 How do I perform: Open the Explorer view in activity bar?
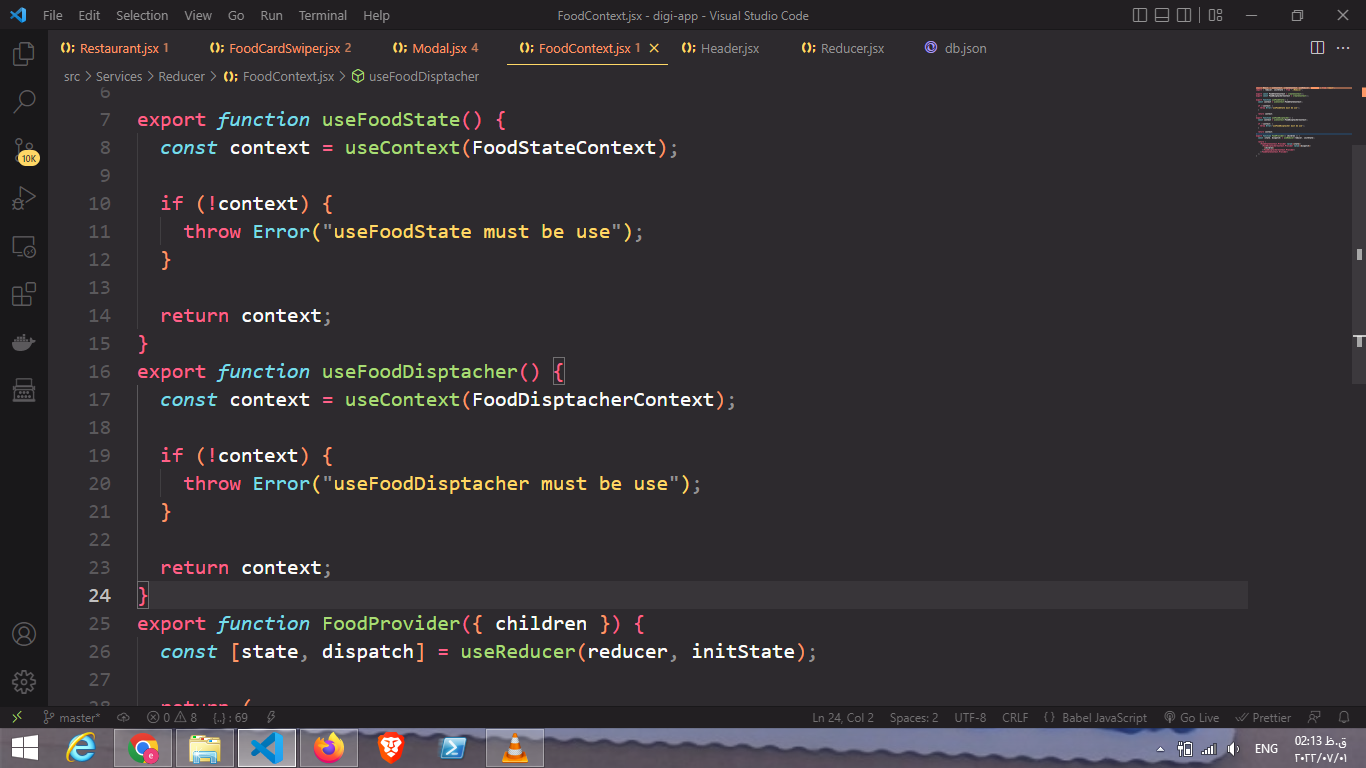pos(24,54)
